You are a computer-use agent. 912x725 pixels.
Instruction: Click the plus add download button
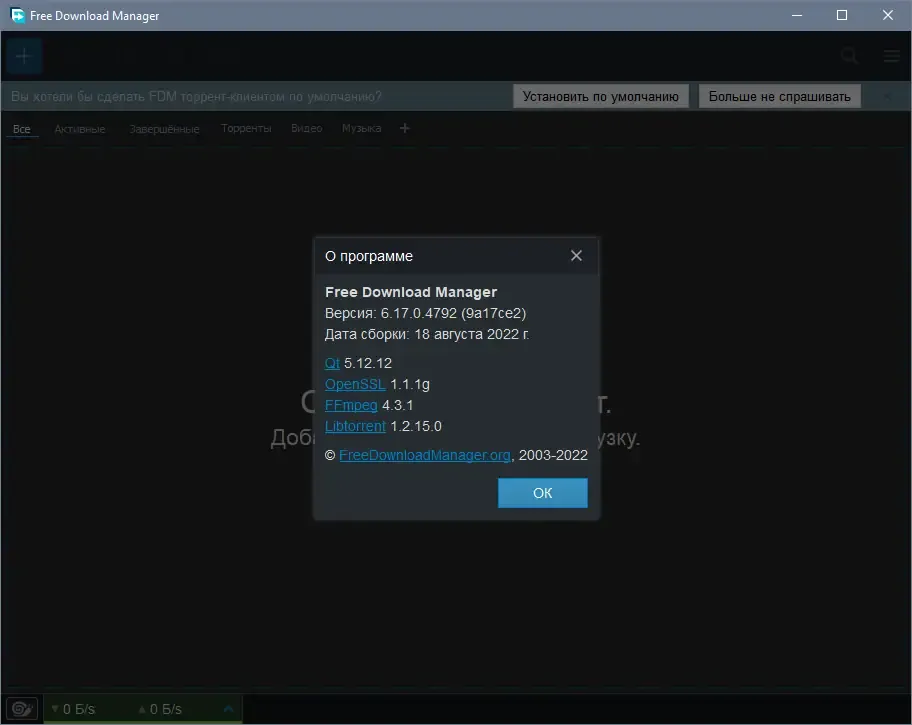pyautogui.click(x=24, y=56)
